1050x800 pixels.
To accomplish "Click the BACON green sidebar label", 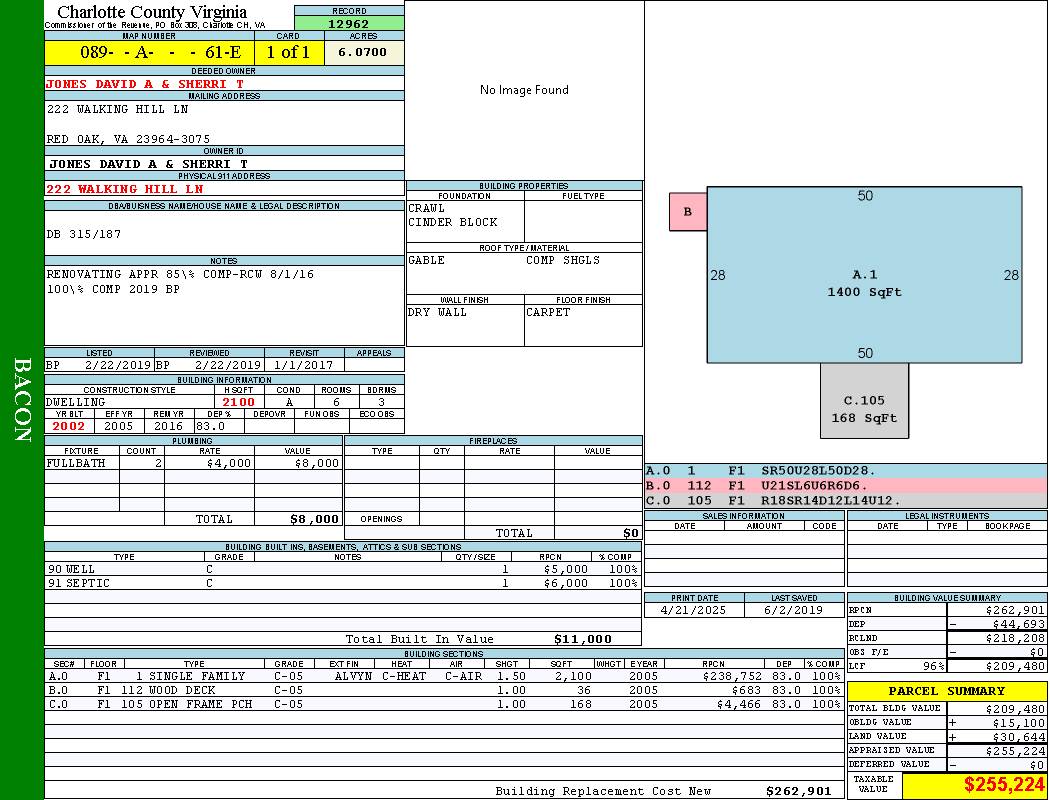I will [22, 400].
